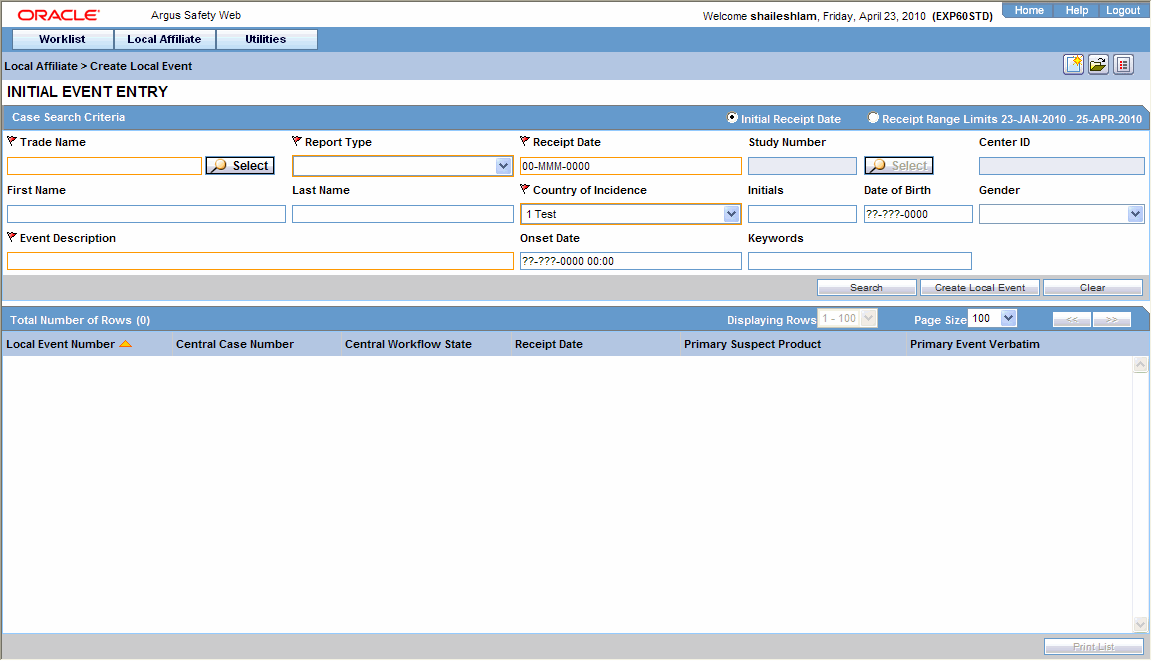1152x661 pixels.
Task: Click the worklist view icon top right
Action: (1123, 63)
